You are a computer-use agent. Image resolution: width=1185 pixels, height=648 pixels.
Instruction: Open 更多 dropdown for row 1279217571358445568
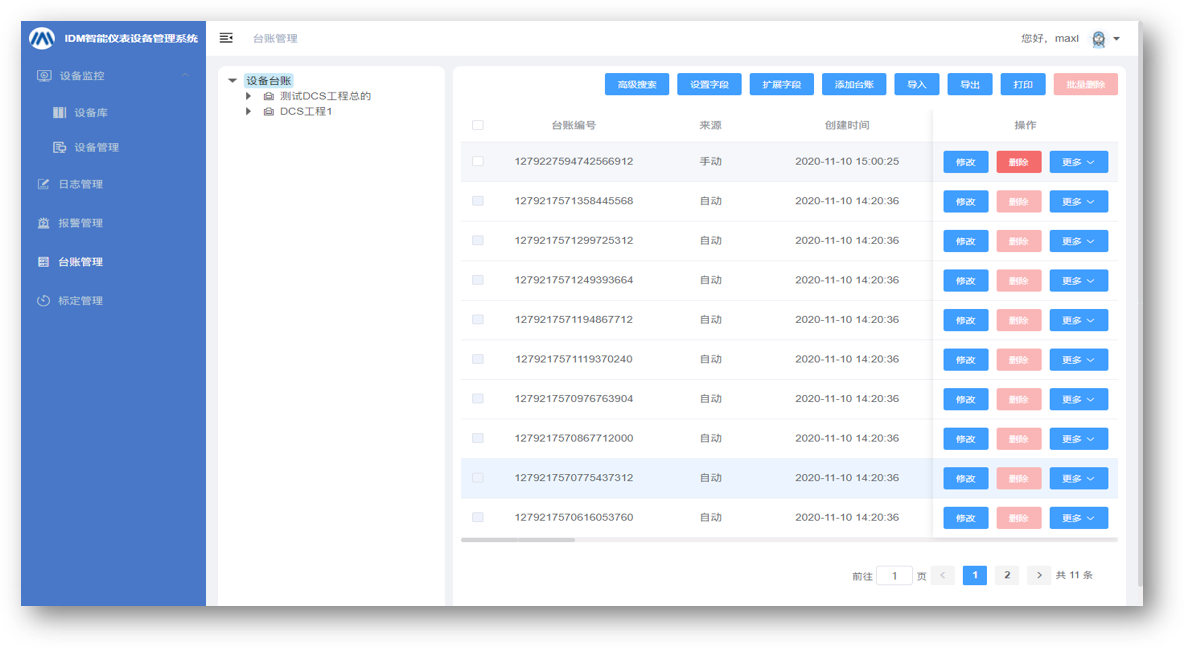click(x=1078, y=202)
